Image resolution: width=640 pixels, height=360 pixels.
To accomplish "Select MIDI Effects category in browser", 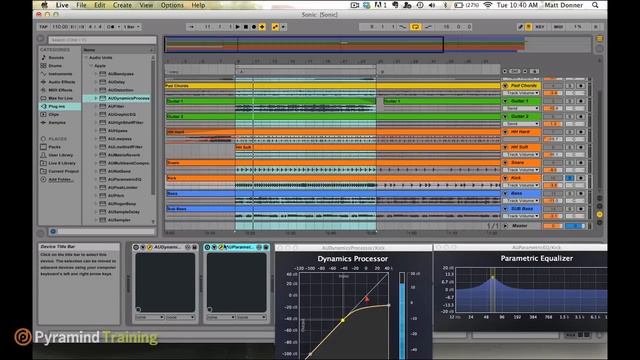I will [60, 90].
